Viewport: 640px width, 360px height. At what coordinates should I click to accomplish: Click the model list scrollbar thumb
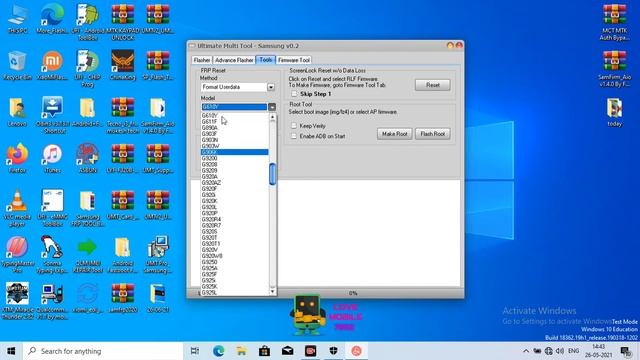(273, 174)
